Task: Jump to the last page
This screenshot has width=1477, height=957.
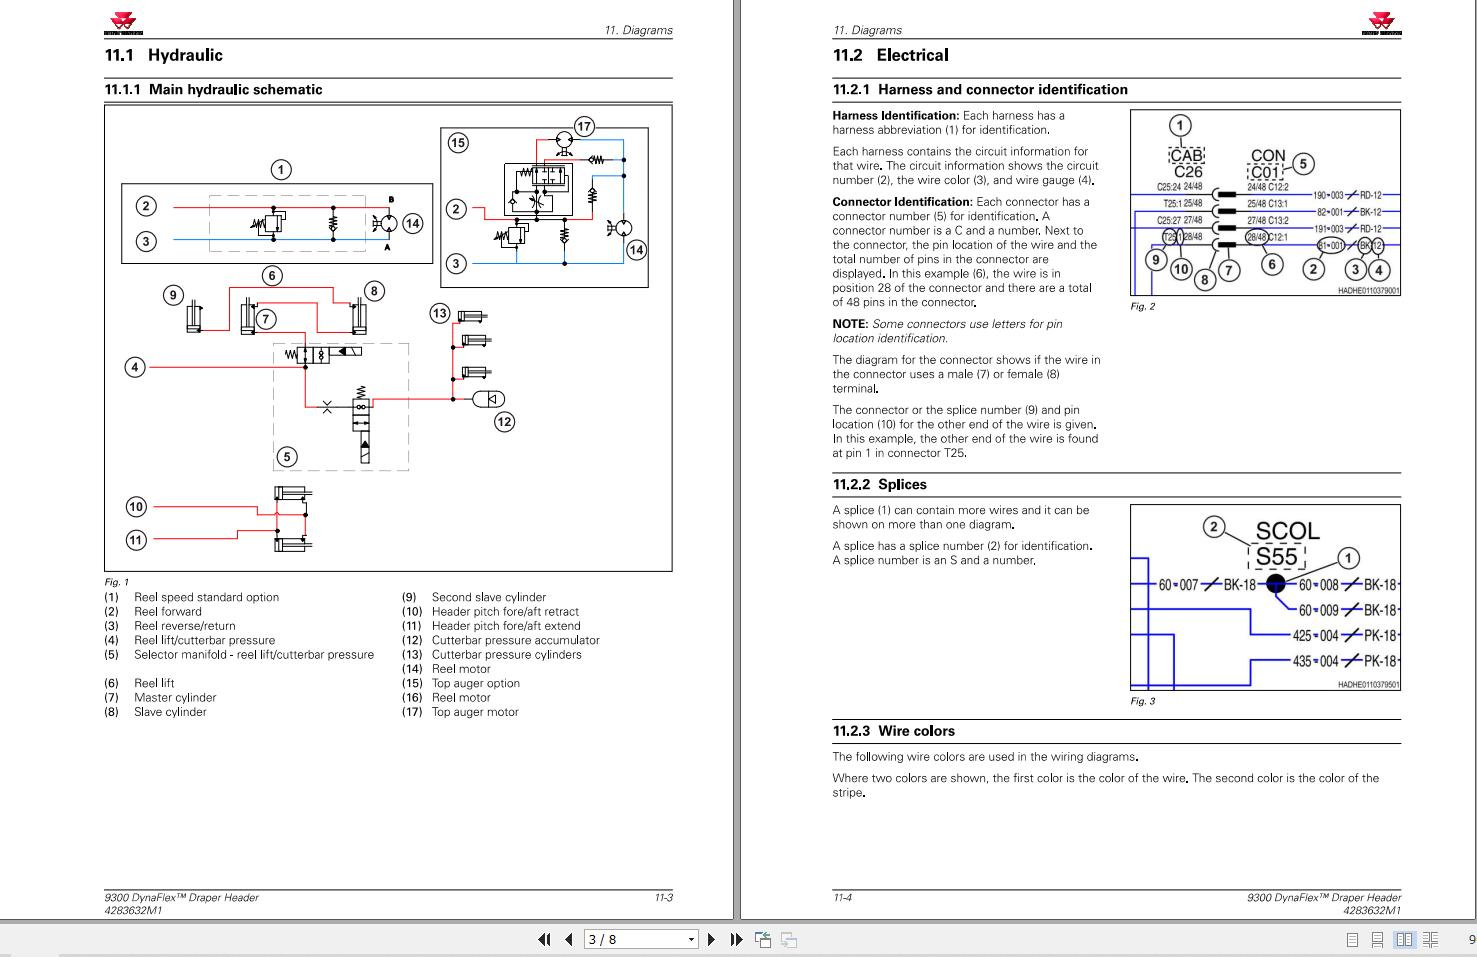Action: pyautogui.click(x=736, y=939)
